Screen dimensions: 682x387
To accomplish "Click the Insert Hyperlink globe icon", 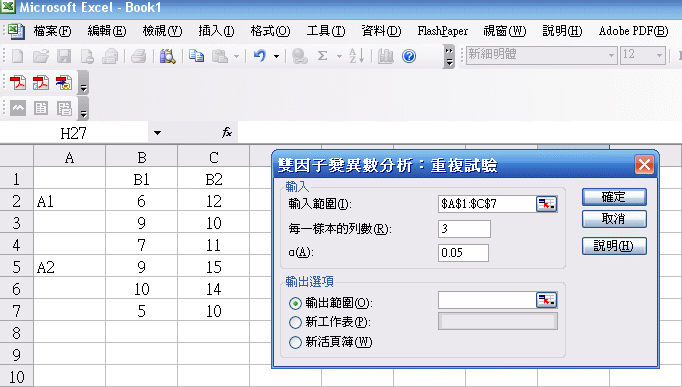I will (x=300, y=56).
